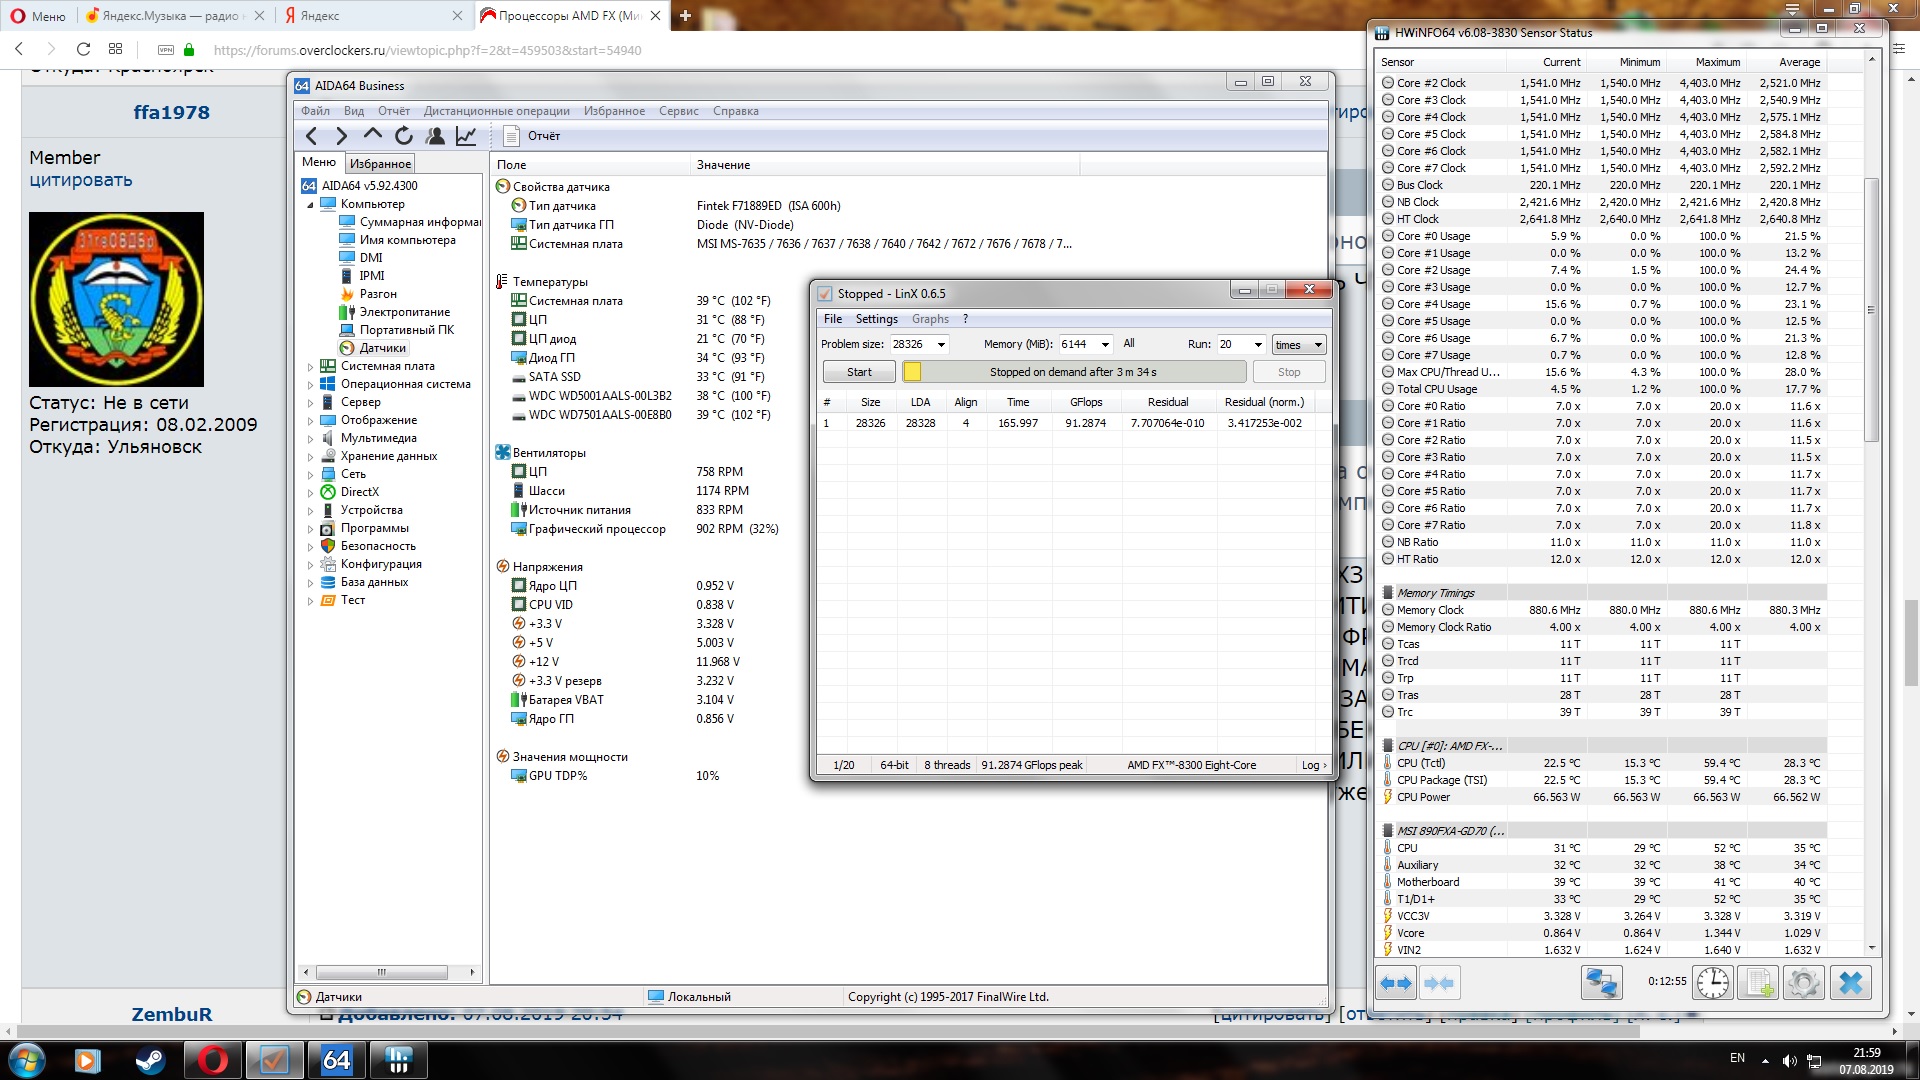The width and height of the screenshot is (1920, 1080).
Task: Open the Settings menu in LinX
Action: (x=876, y=319)
